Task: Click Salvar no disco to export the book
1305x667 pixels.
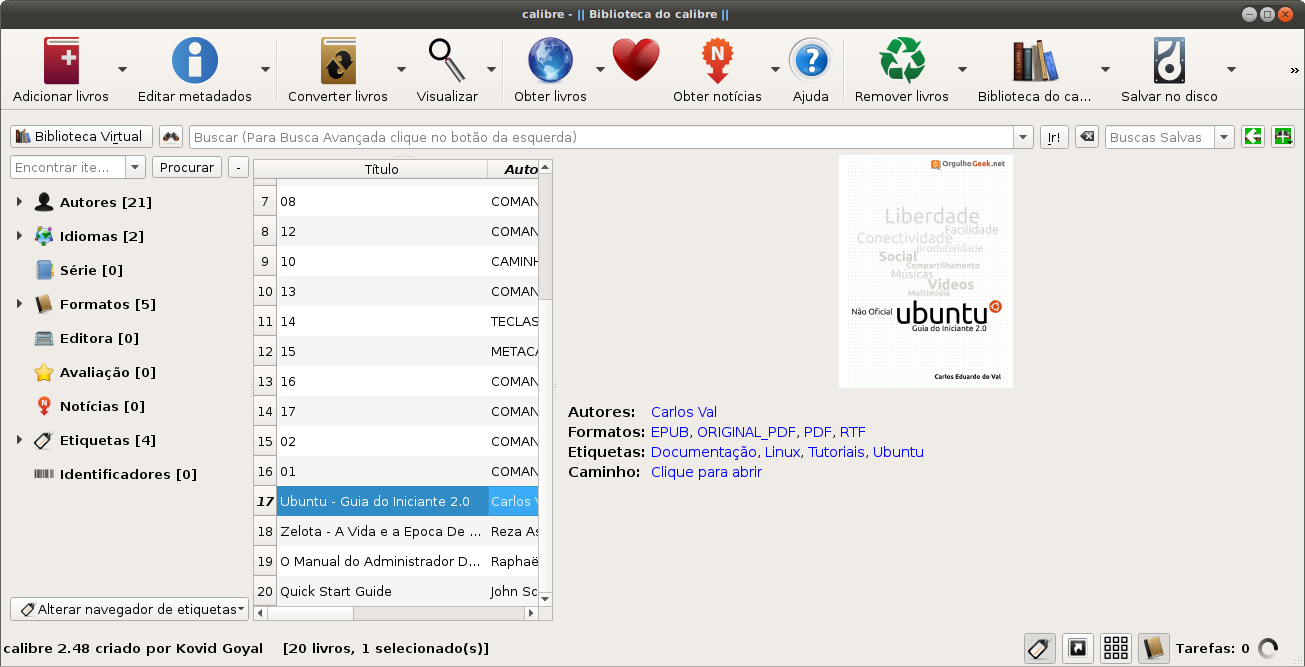Action: 1167,60
